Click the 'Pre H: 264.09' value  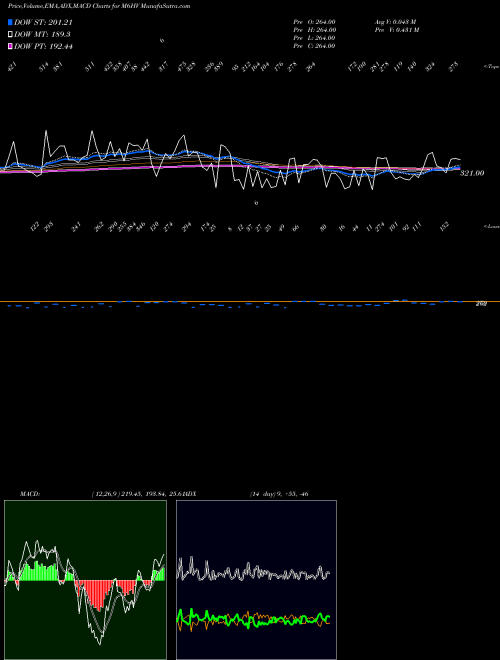pos(314,30)
